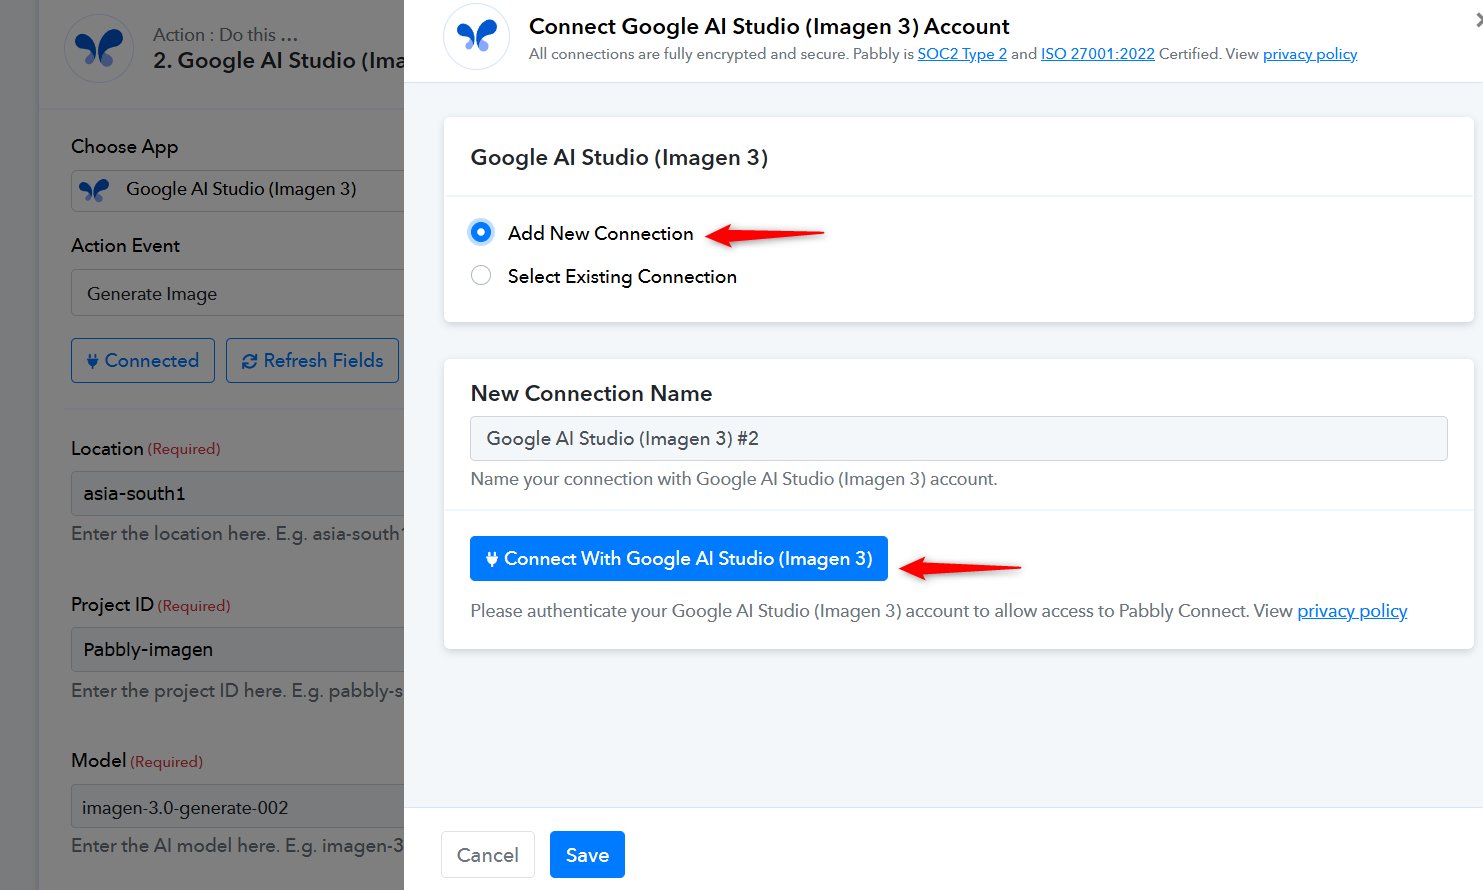The image size is (1483, 890).
Task: Click Google AI Studio icon in Choose App field
Action: click(94, 190)
